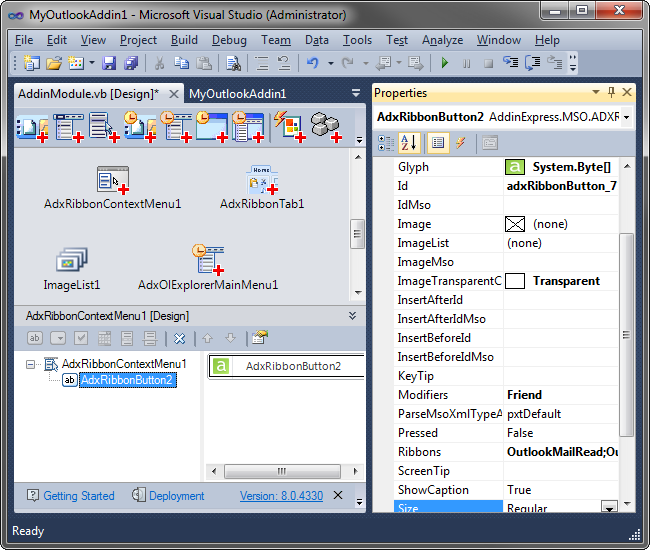Click the add check box control icon
The width and height of the screenshot is (650, 550).
point(81,338)
